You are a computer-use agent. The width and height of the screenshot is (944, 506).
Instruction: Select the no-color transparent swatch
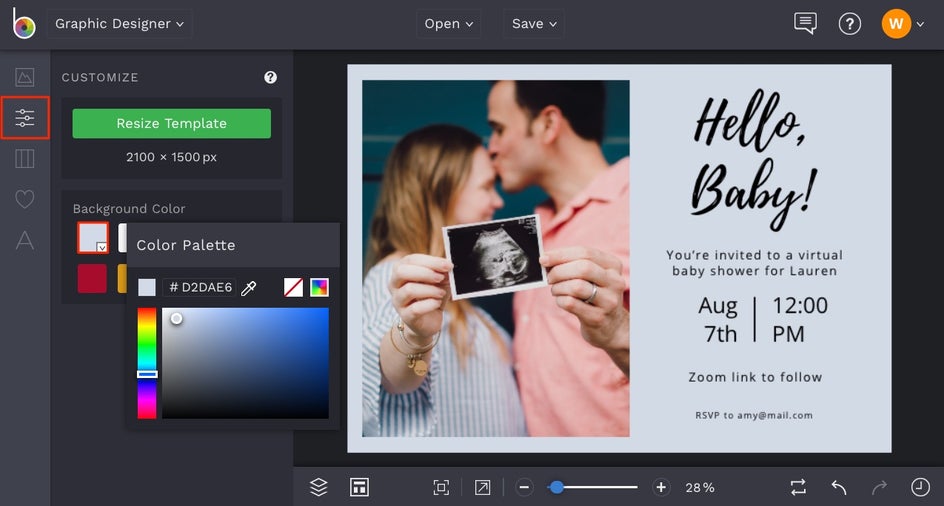pyautogui.click(x=293, y=288)
